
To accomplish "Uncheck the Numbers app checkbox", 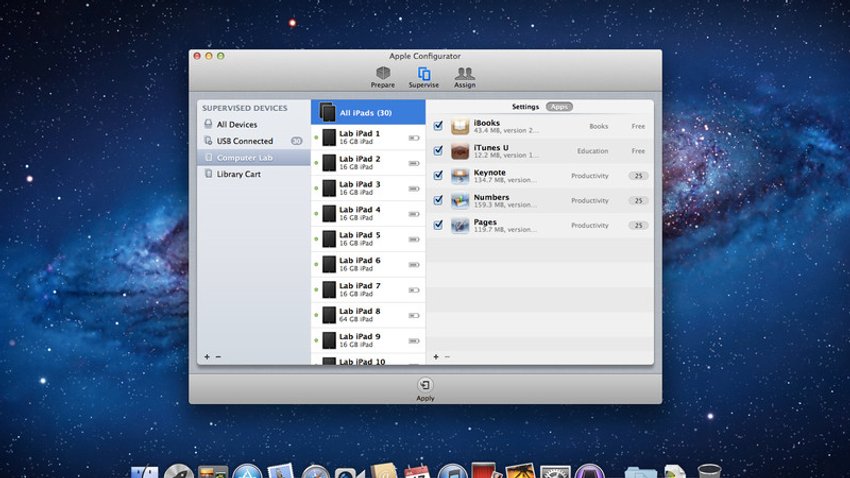I will pos(438,201).
